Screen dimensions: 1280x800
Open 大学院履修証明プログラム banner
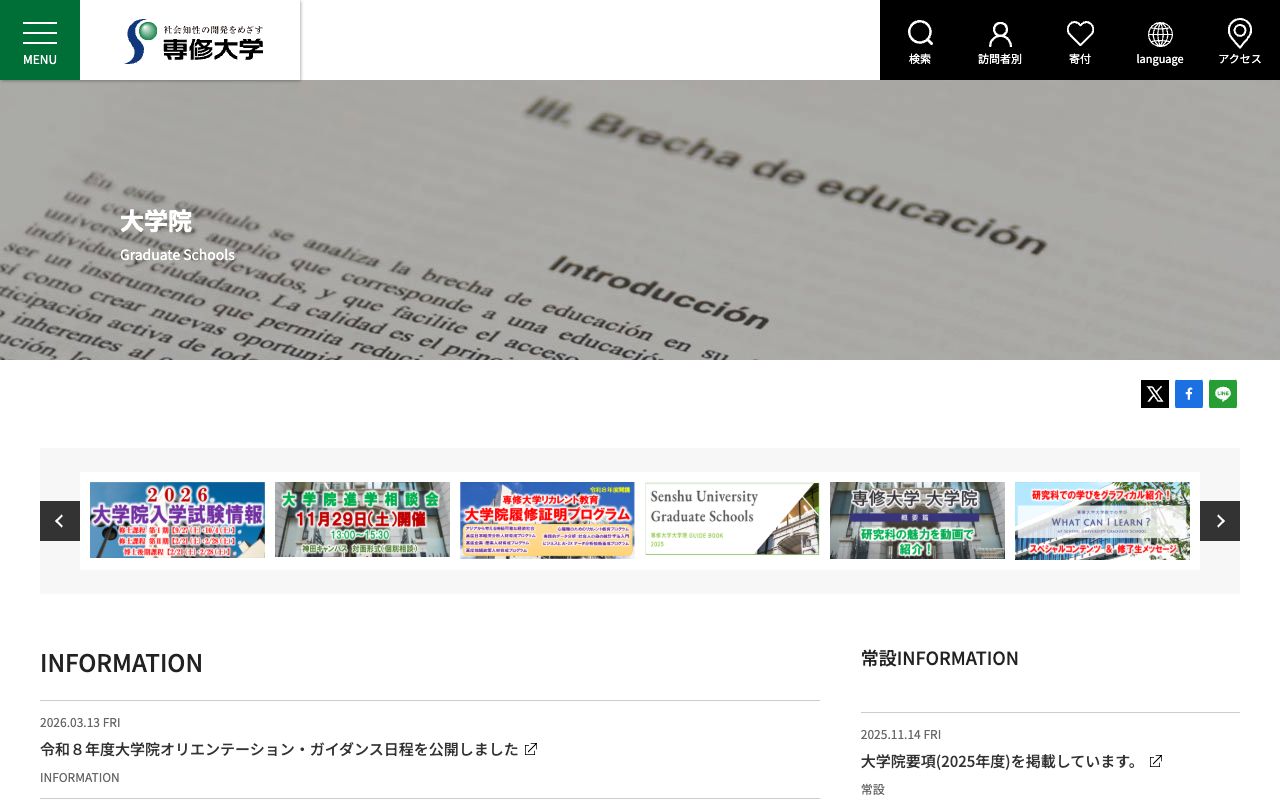pos(547,520)
